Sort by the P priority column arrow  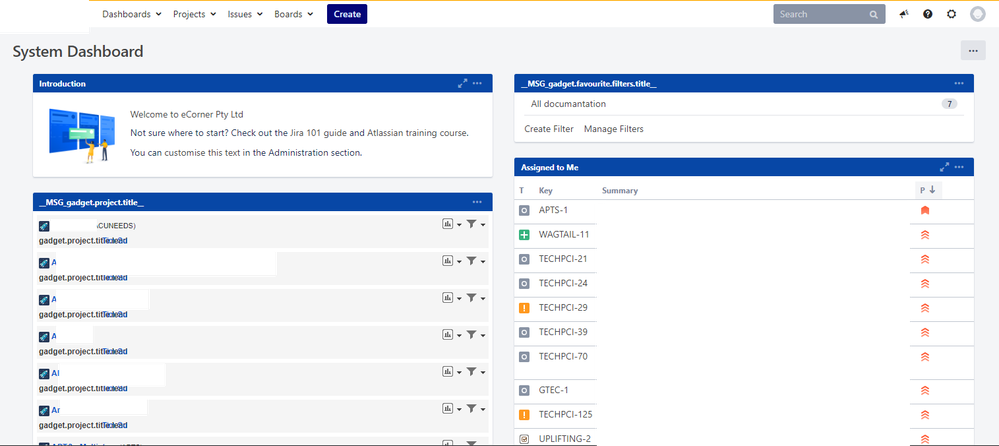(x=932, y=190)
